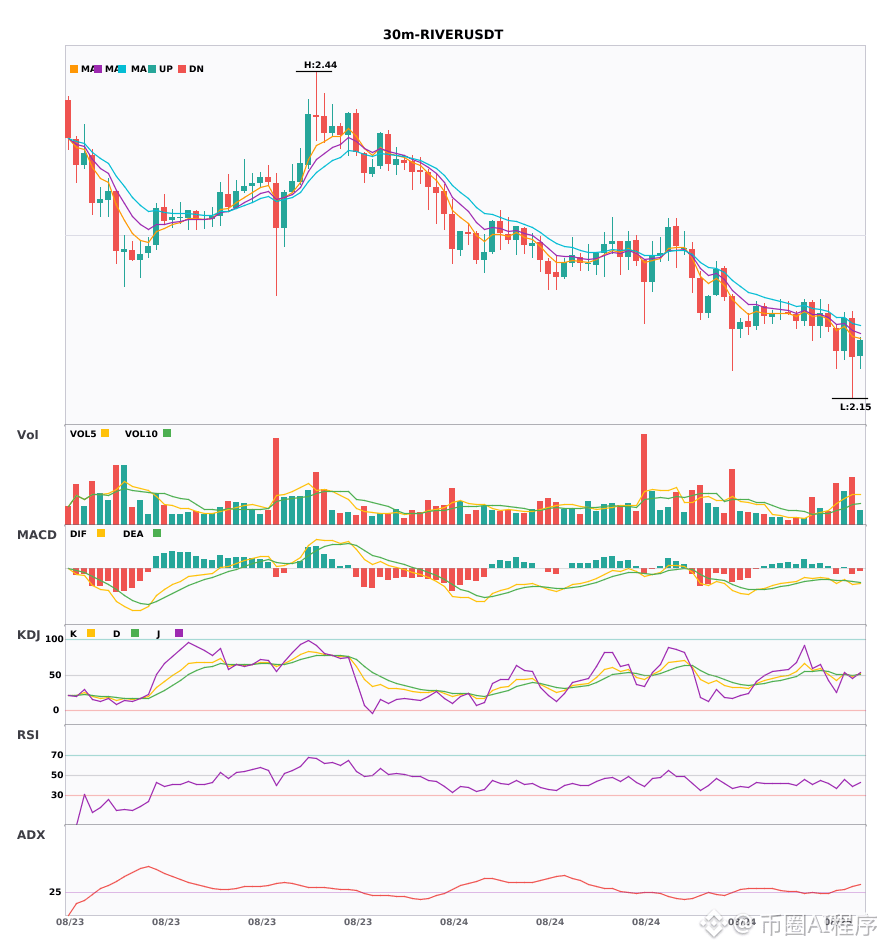Click the DEA legend label

click(x=133, y=534)
